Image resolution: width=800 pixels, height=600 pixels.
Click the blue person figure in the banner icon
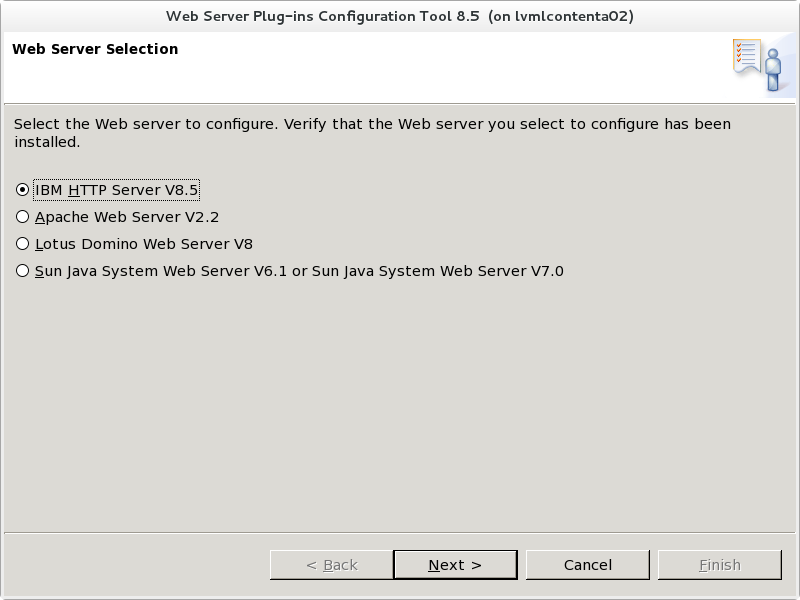coord(773,70)
